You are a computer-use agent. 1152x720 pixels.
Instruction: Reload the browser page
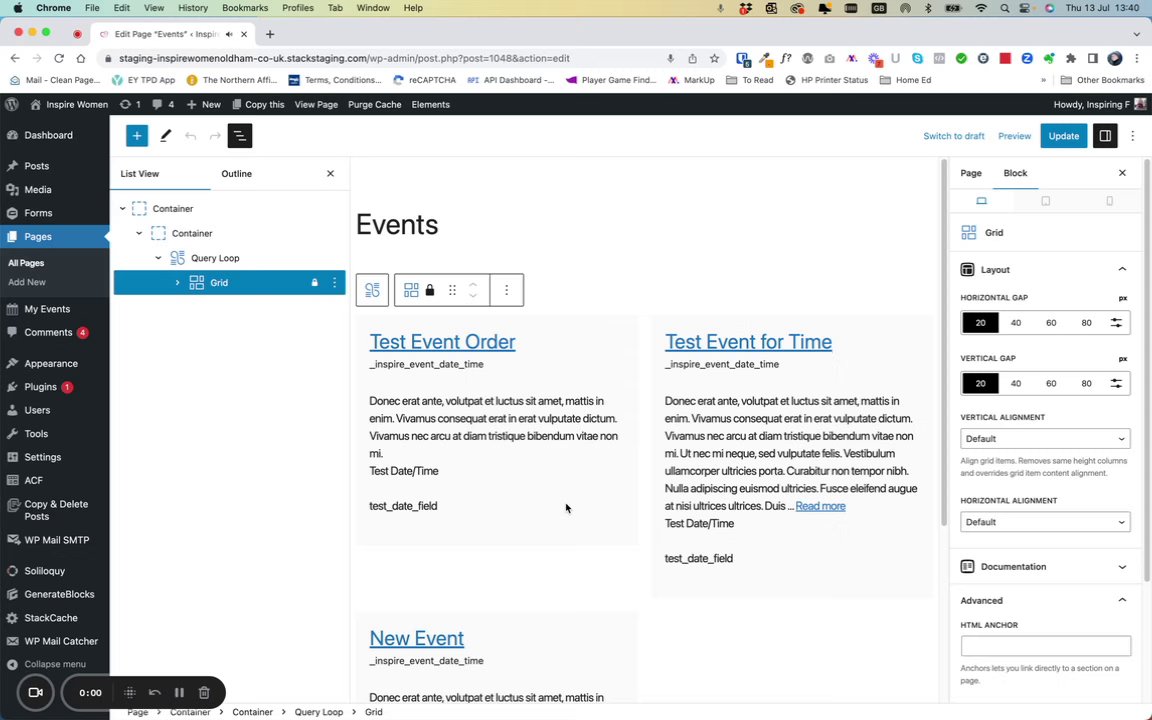59,58
